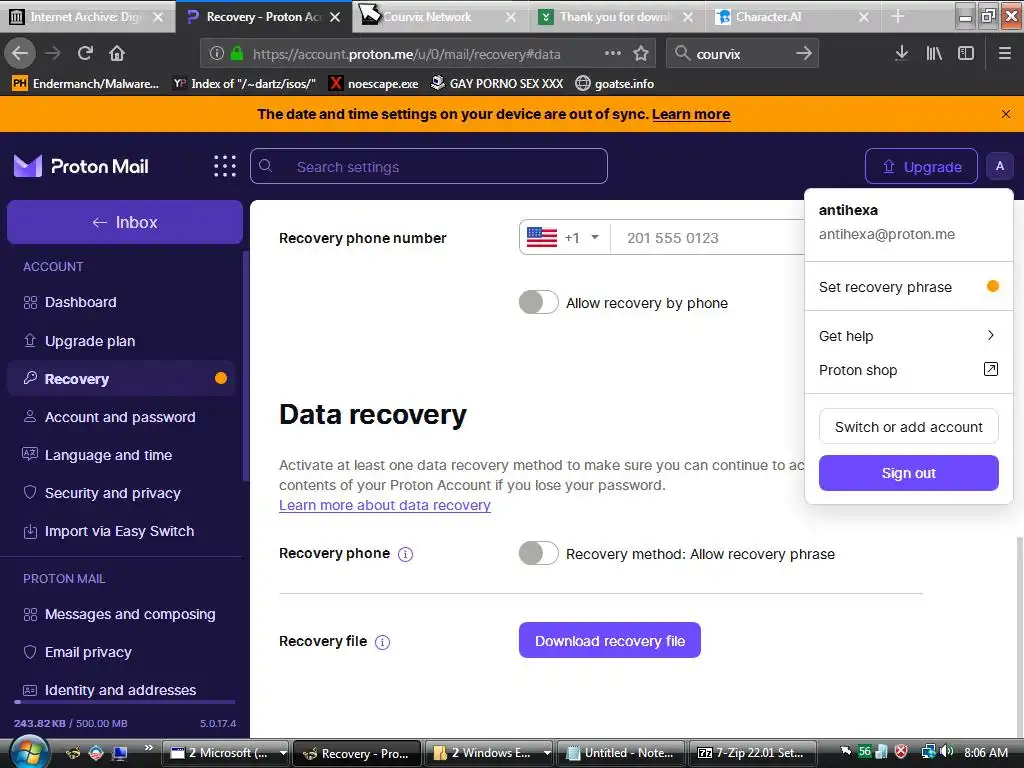Viewport: 1024px width, 768px height.
Task: Click the search go arrow next to courvix
Action: [x=804, y=54]
